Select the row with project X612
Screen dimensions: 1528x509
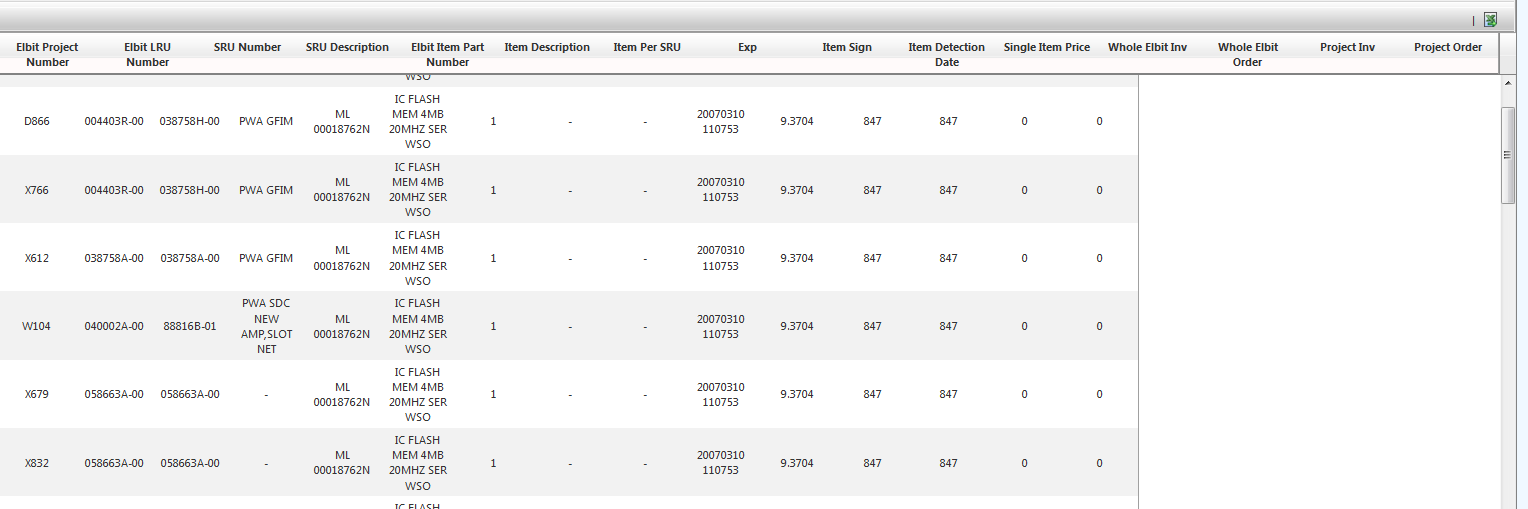click(x=37, y=258)
